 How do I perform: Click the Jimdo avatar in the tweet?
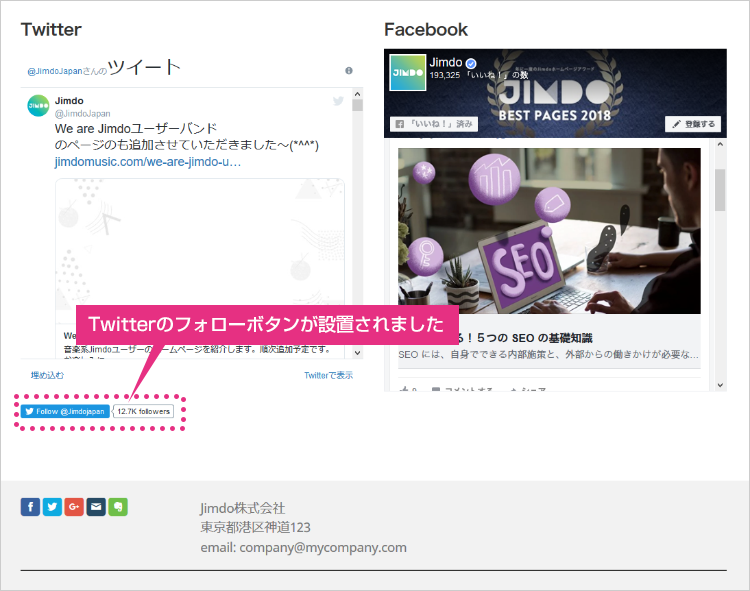[x=38, y=106]
